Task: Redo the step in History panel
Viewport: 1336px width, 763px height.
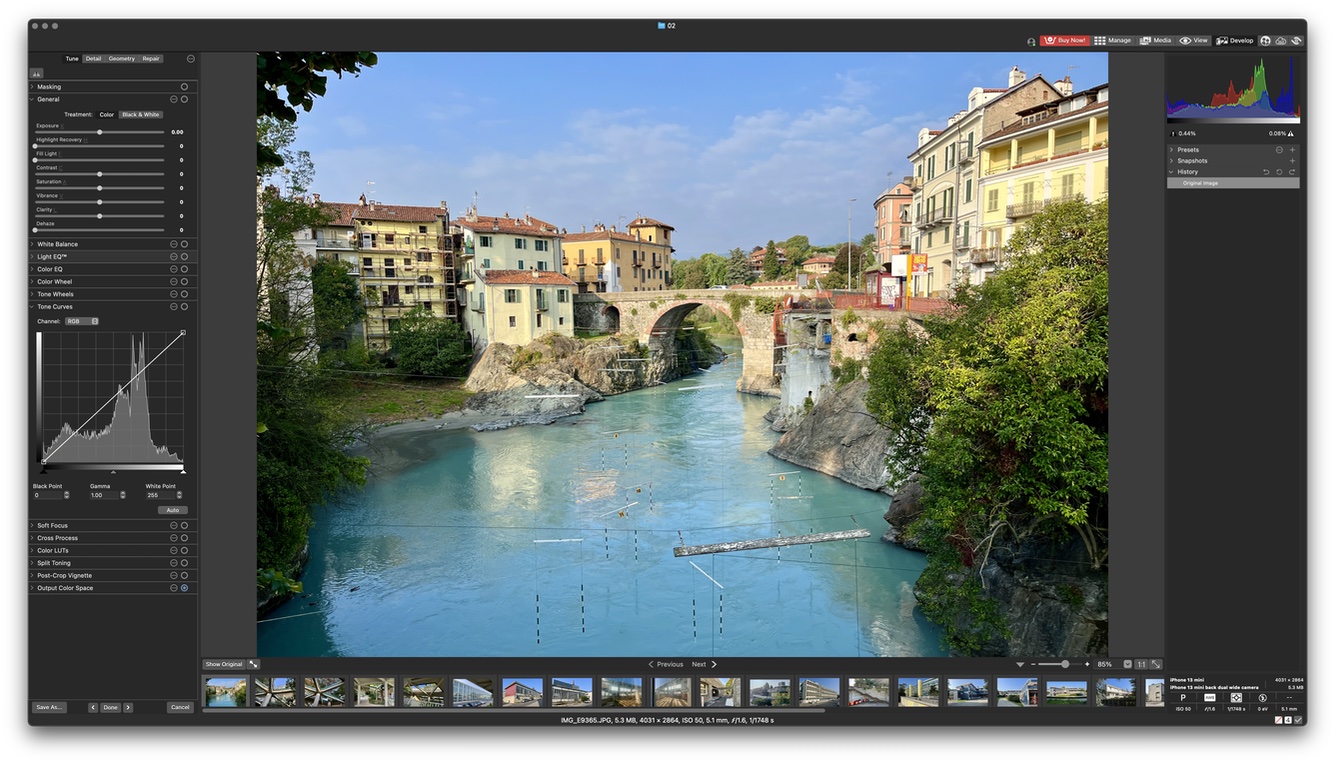Action: 1292,172
